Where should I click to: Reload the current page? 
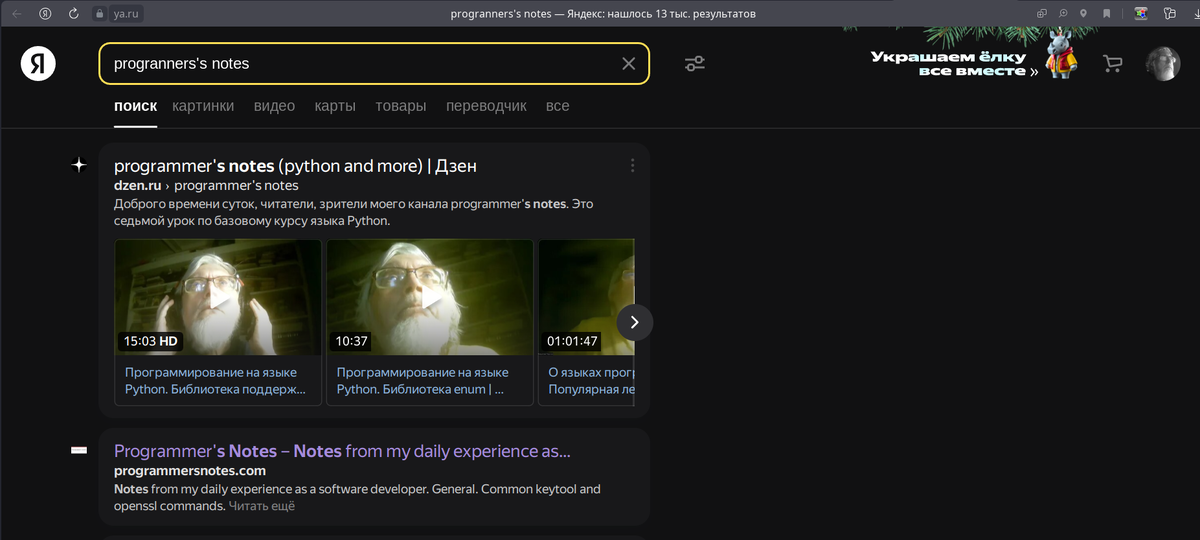(x=74, y=14)
